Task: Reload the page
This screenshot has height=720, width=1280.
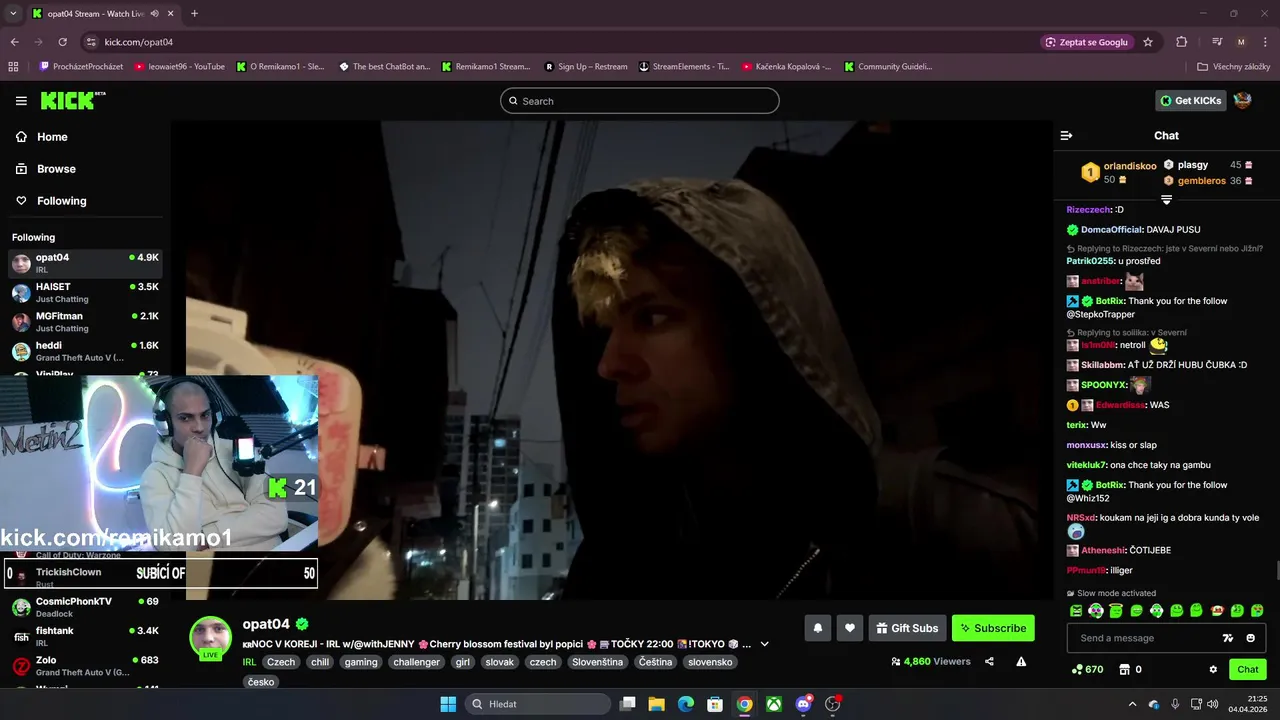Action: tap(62, 42)
